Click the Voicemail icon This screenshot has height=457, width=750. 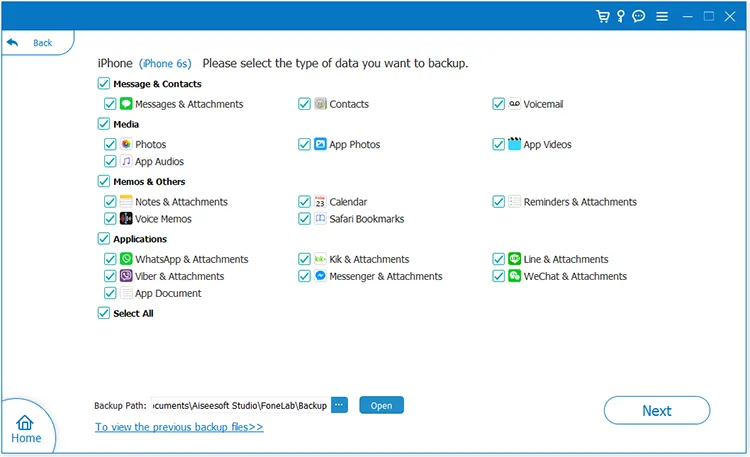pos(515,104)
